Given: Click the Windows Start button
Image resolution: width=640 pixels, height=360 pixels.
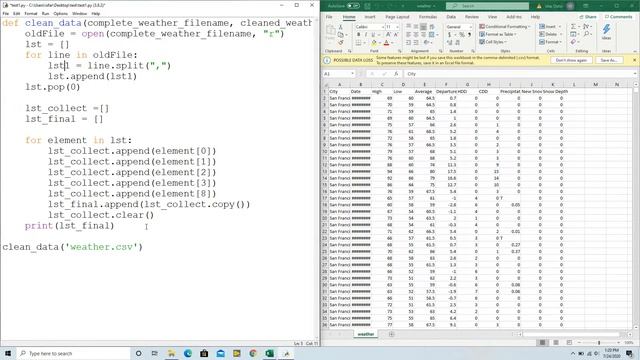Looking at the screenshot, I should 8,353.
